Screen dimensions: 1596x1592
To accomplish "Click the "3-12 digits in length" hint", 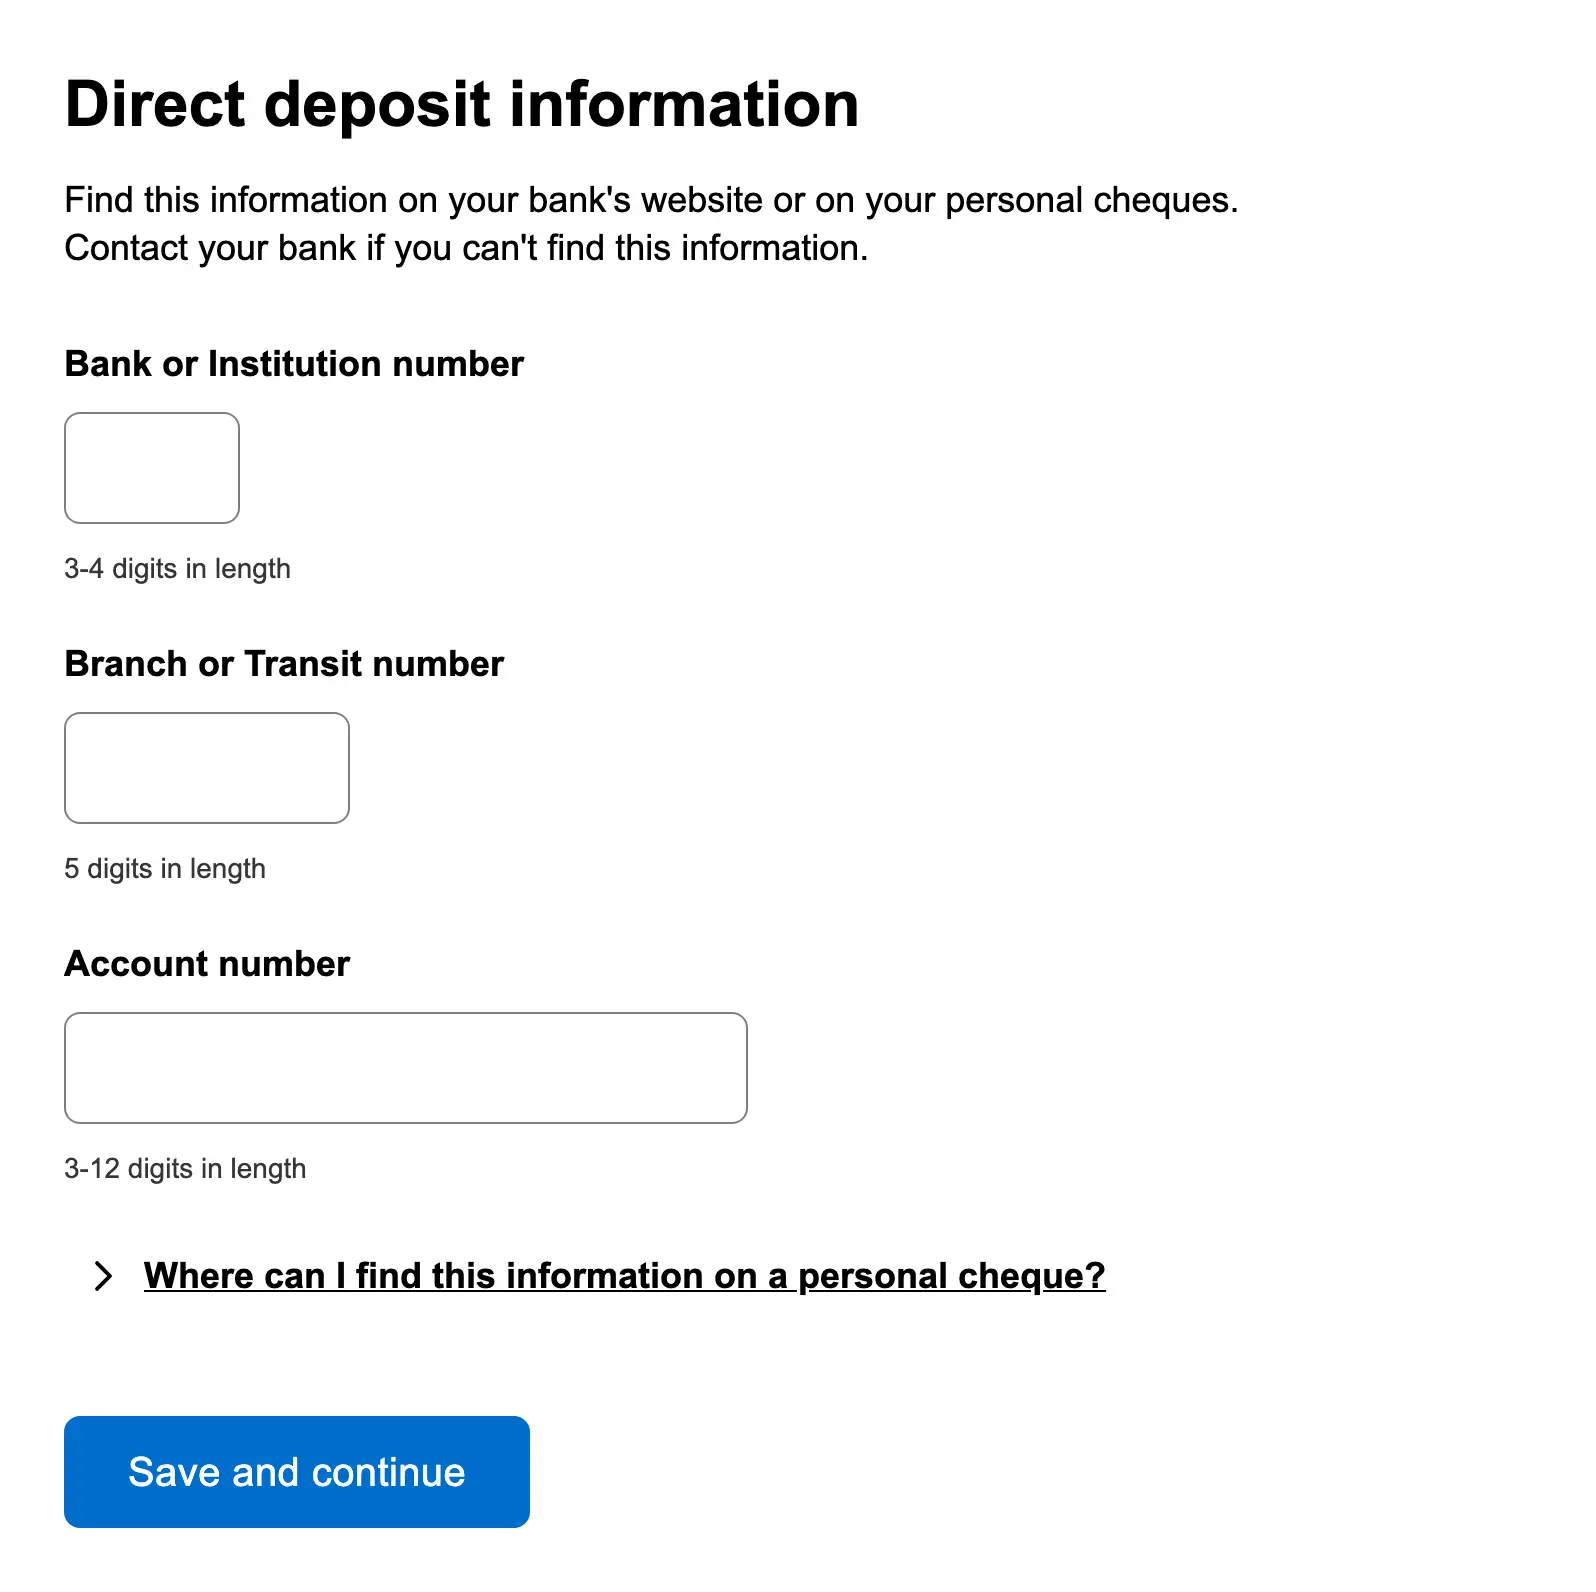I will click(x=185, y=1169).
